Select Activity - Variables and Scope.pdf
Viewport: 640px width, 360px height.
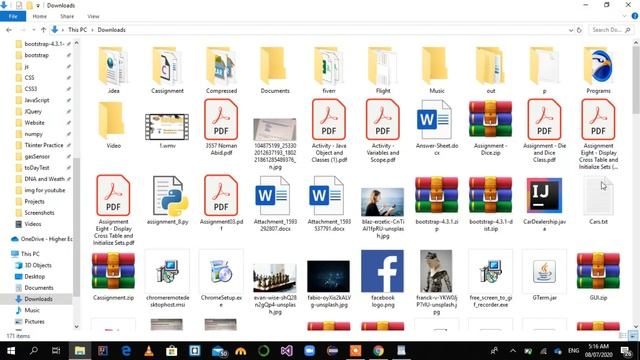click(383, 131)
